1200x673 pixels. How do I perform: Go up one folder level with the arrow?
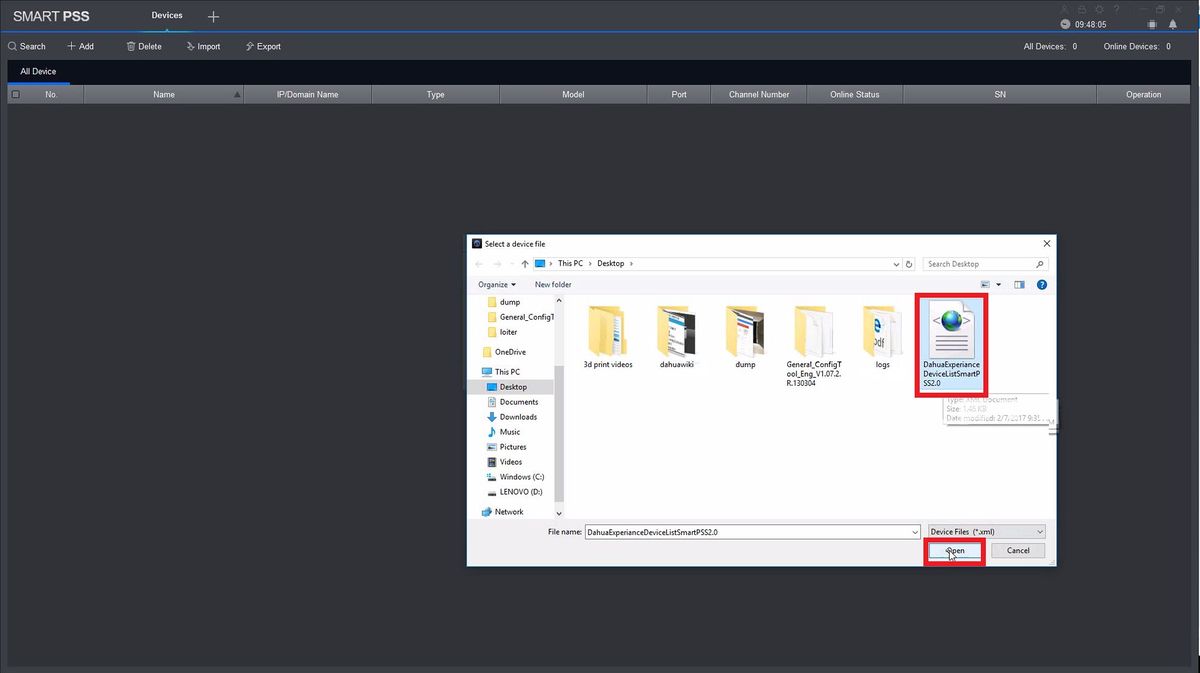click(x=525, y=264)
